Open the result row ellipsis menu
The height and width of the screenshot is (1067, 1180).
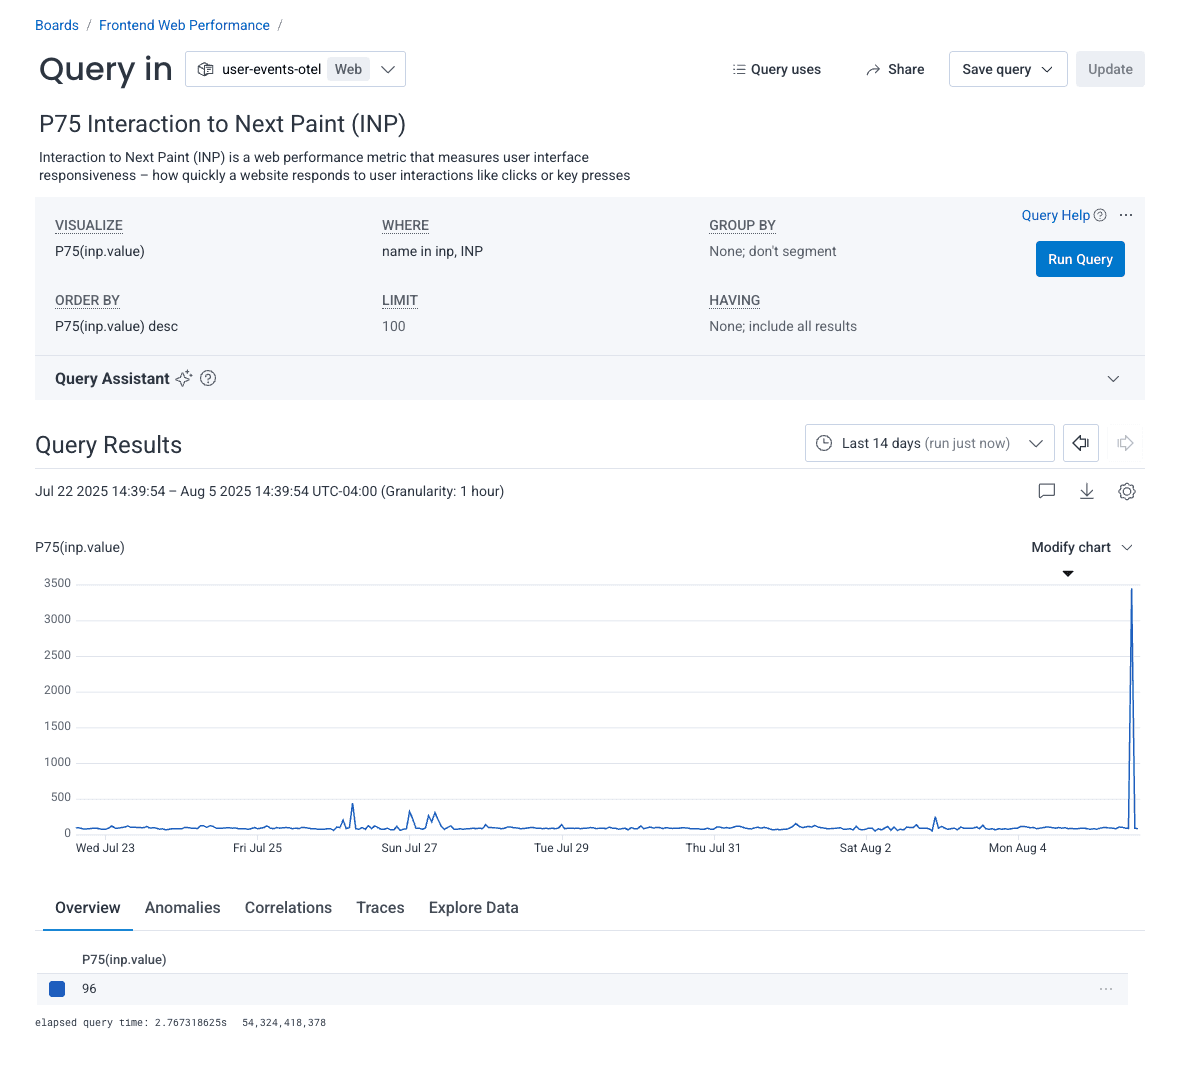point(1106,989)
